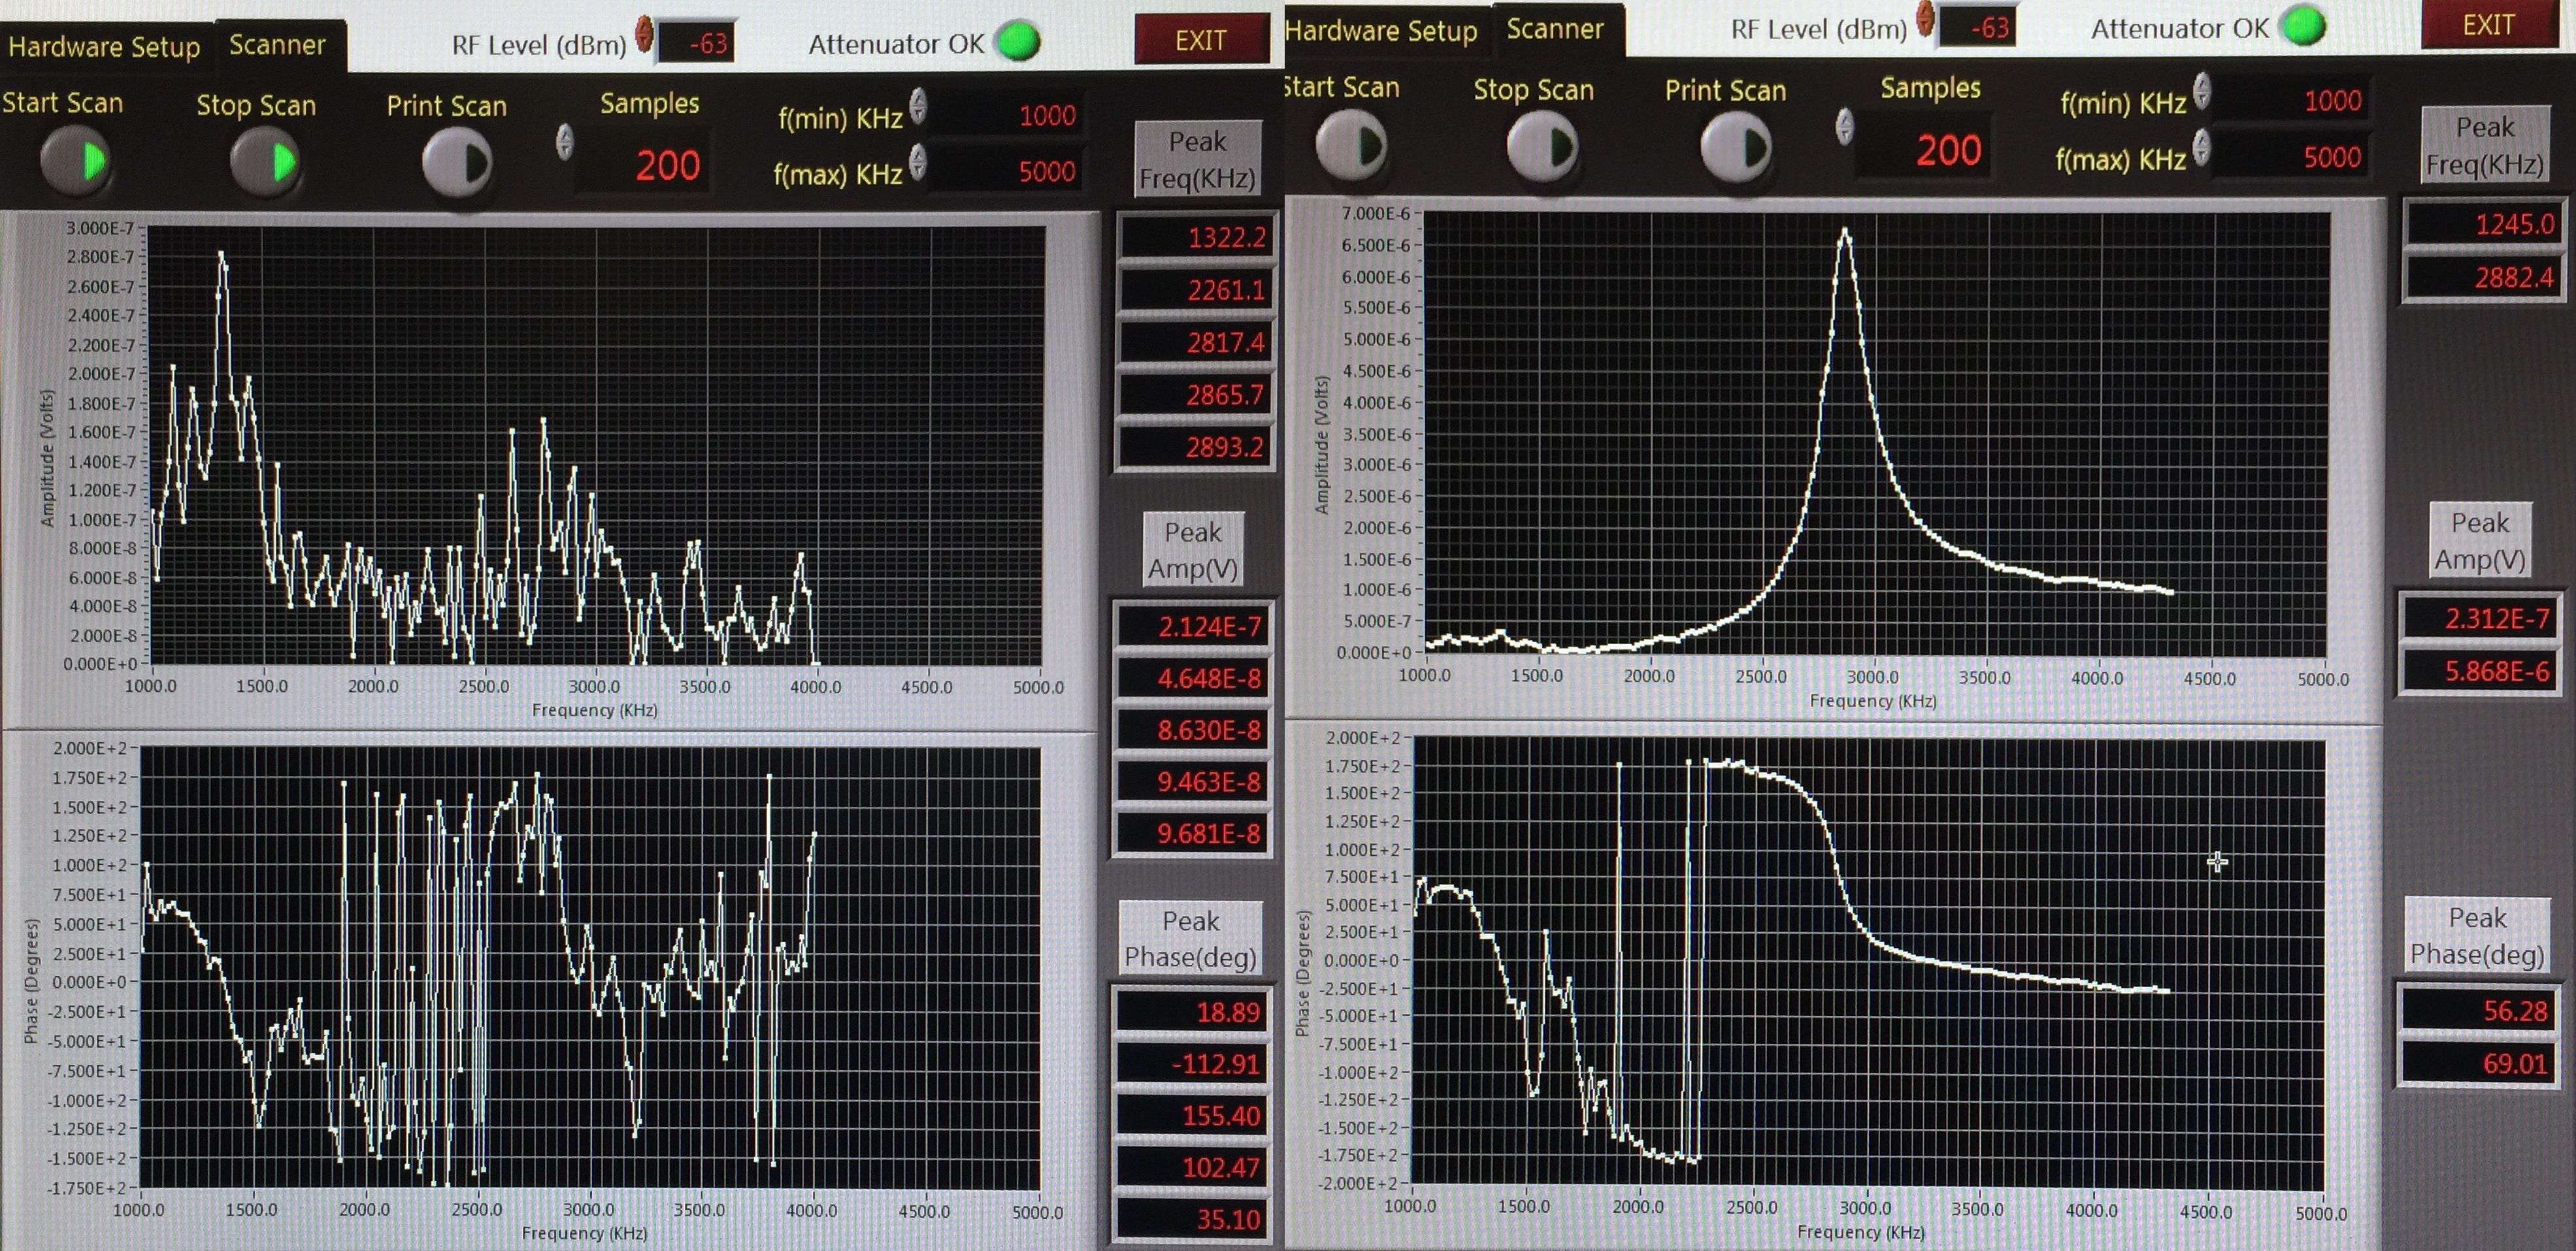Click the left Samples value field 200

click(x=667, y=165)
